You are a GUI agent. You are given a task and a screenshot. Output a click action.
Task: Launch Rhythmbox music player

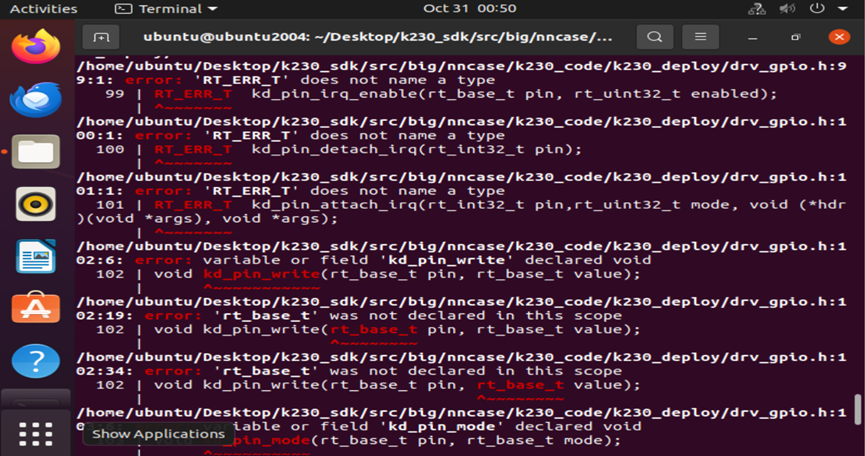click(x=36, y=204)
